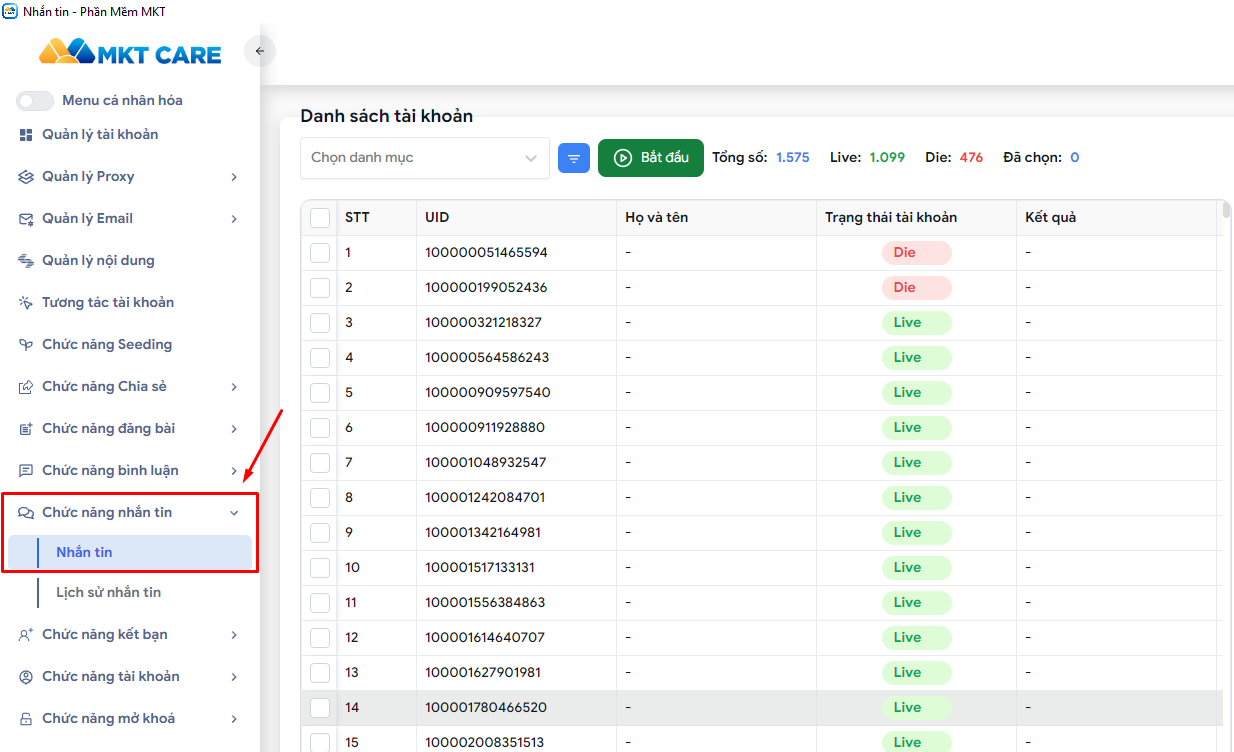1234x752 pixels.
Task: Check the box for UID 100000199052436
Action: 320,288
